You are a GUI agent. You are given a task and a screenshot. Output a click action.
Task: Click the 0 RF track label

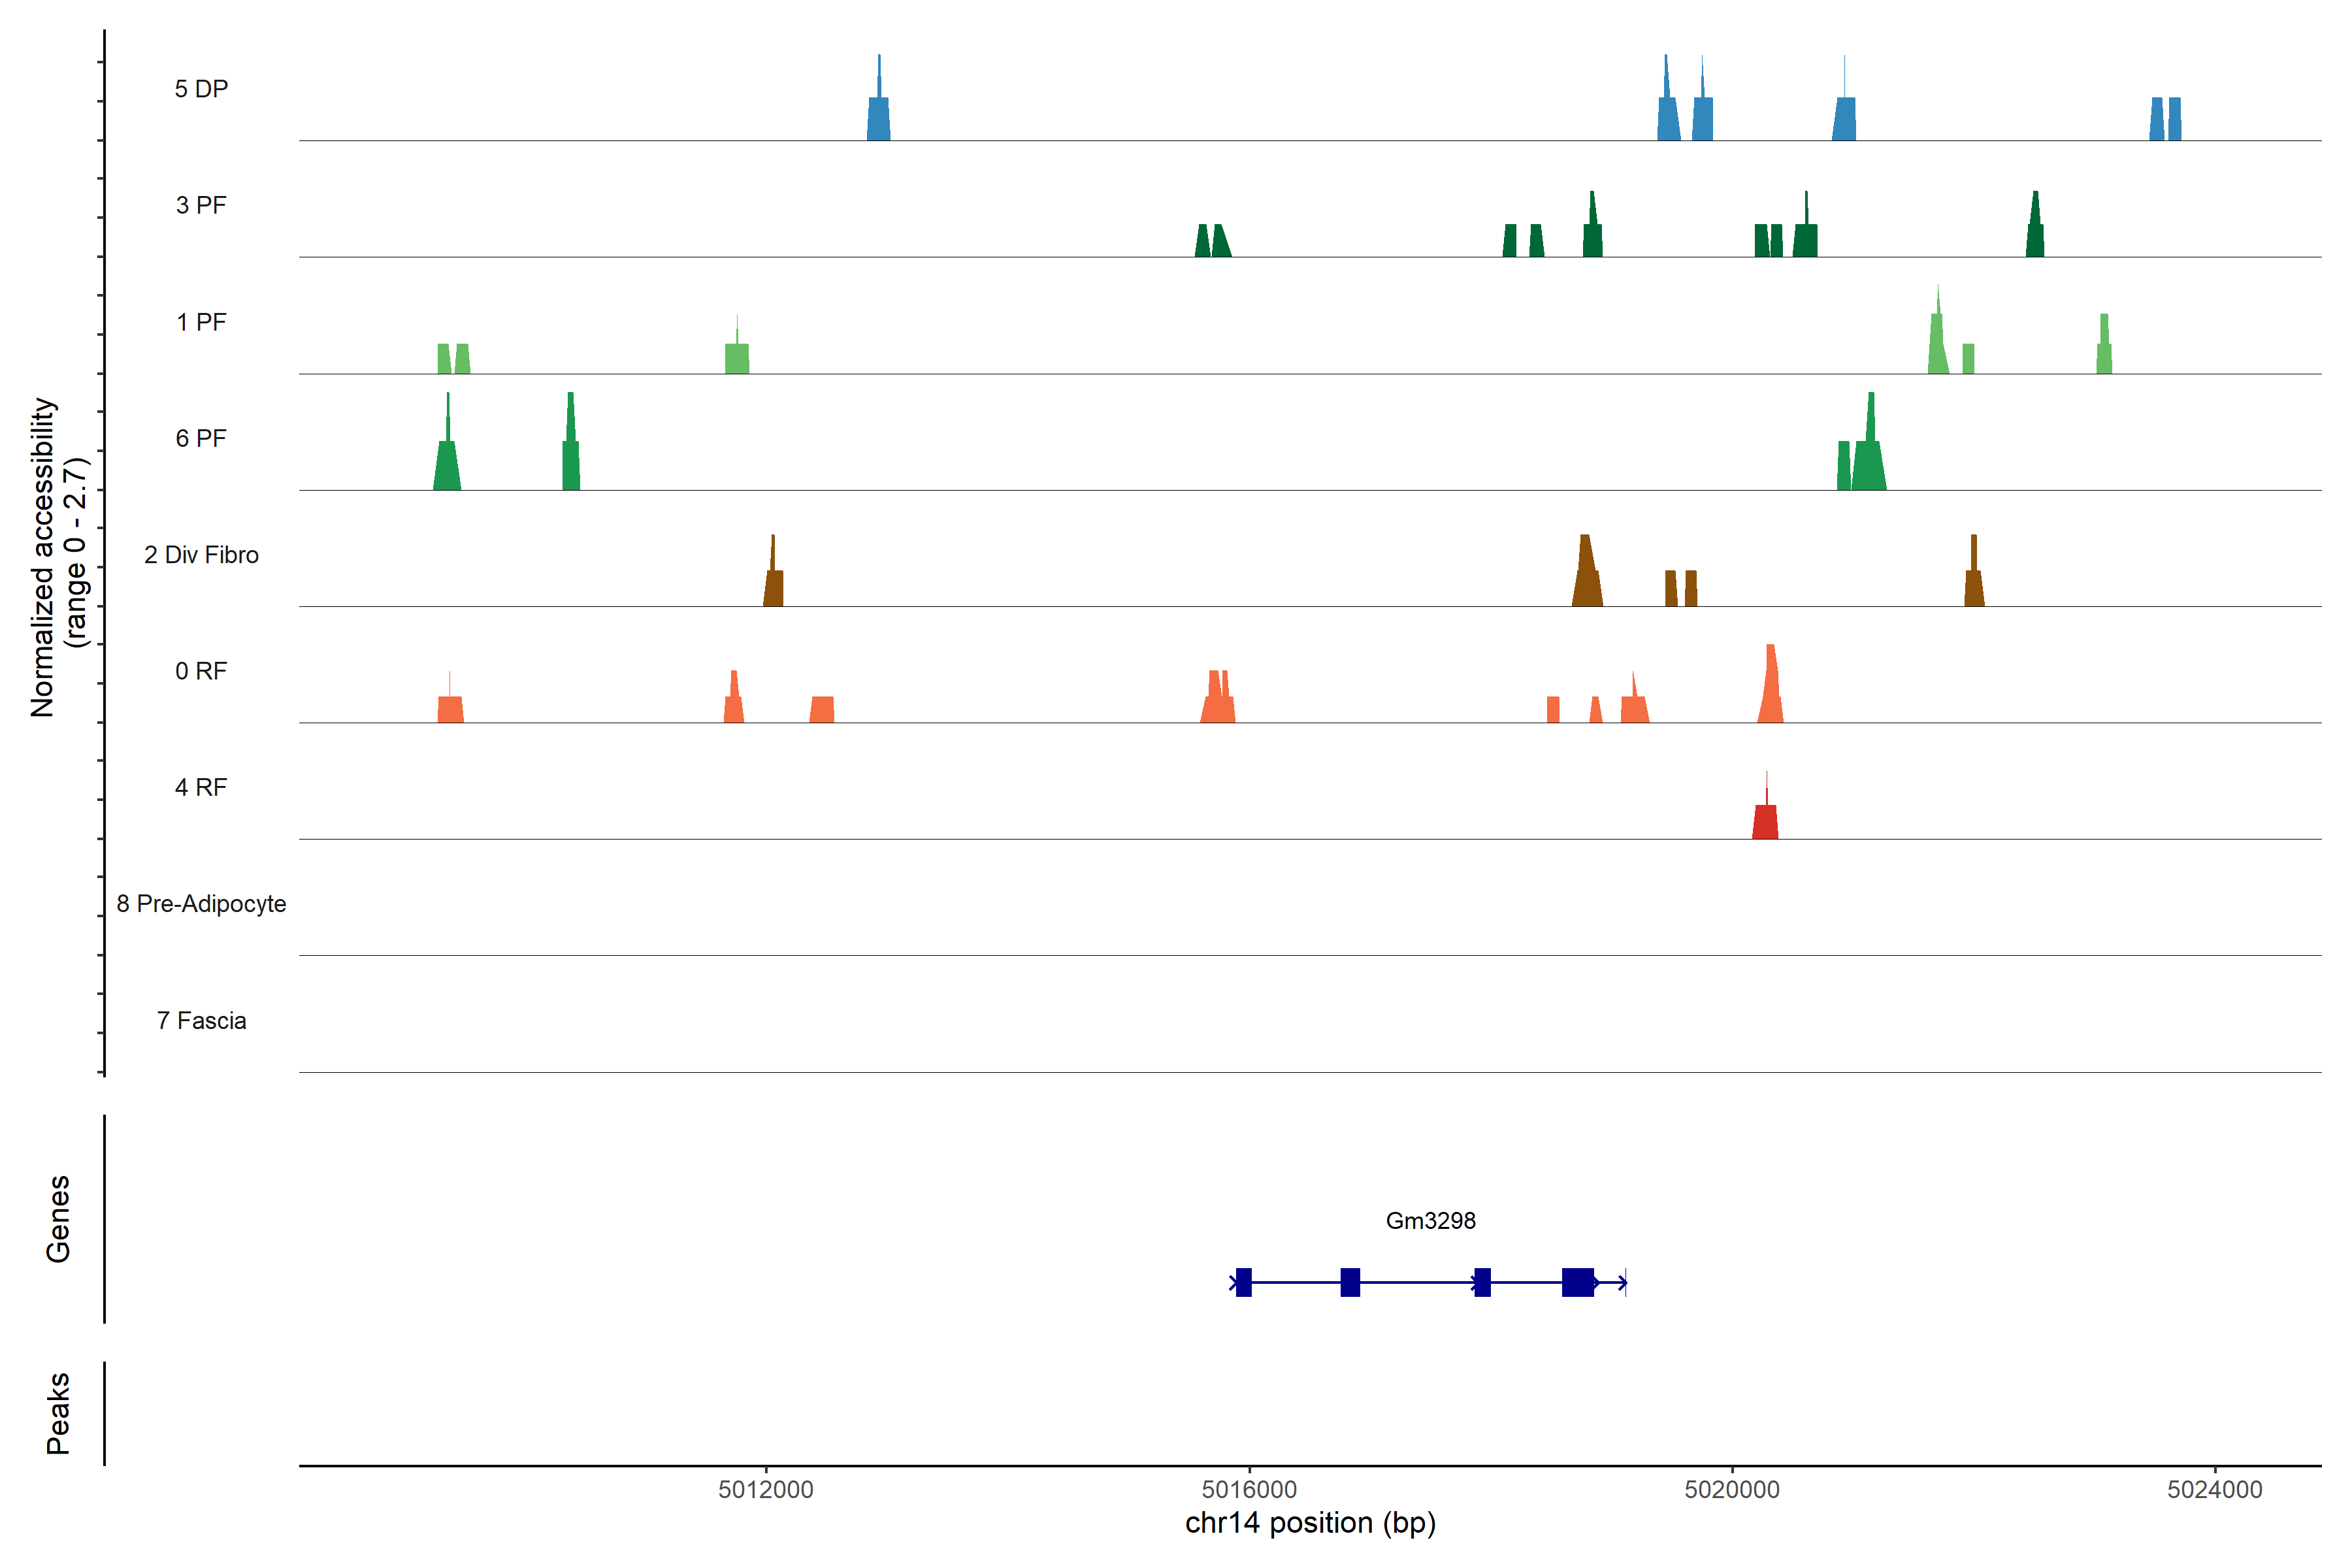[x=201, y=671]
